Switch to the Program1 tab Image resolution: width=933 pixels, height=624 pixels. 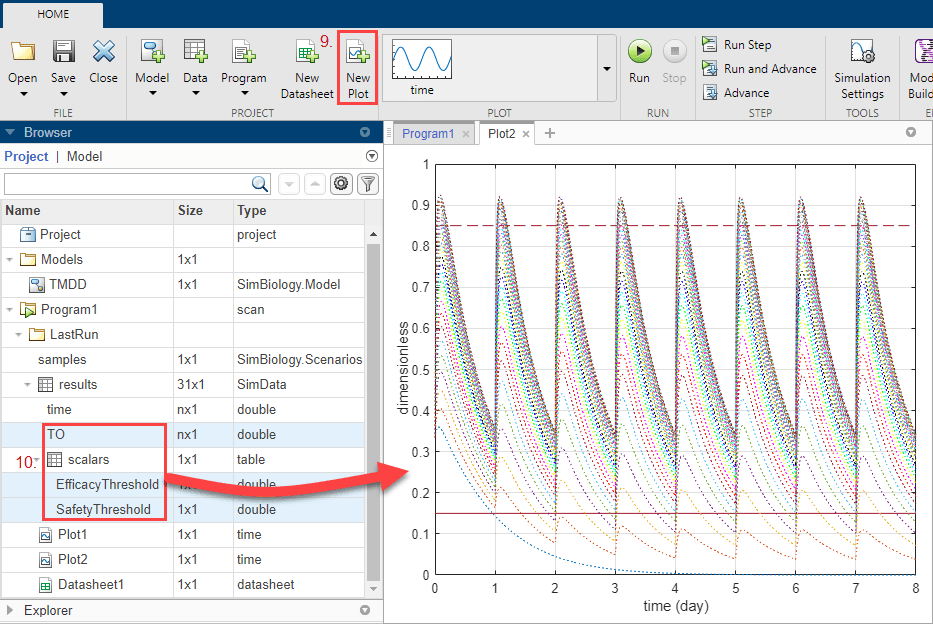click(428, 133)
